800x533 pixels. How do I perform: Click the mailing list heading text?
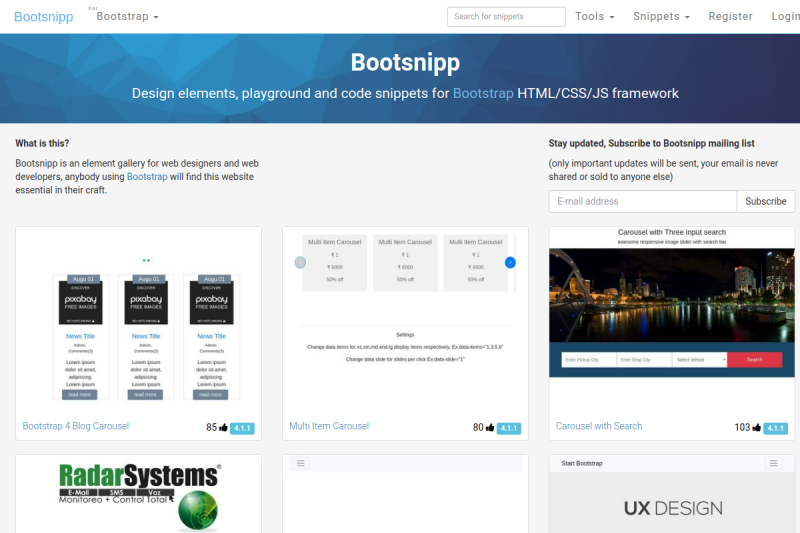pos(652,143)
